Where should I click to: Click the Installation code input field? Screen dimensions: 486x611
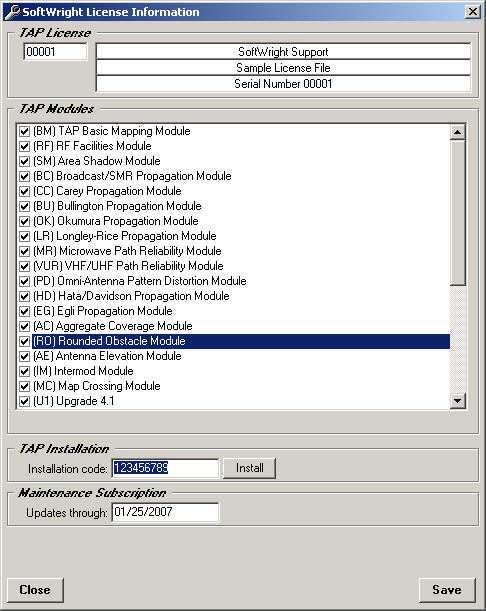click(x=166, y=468)
